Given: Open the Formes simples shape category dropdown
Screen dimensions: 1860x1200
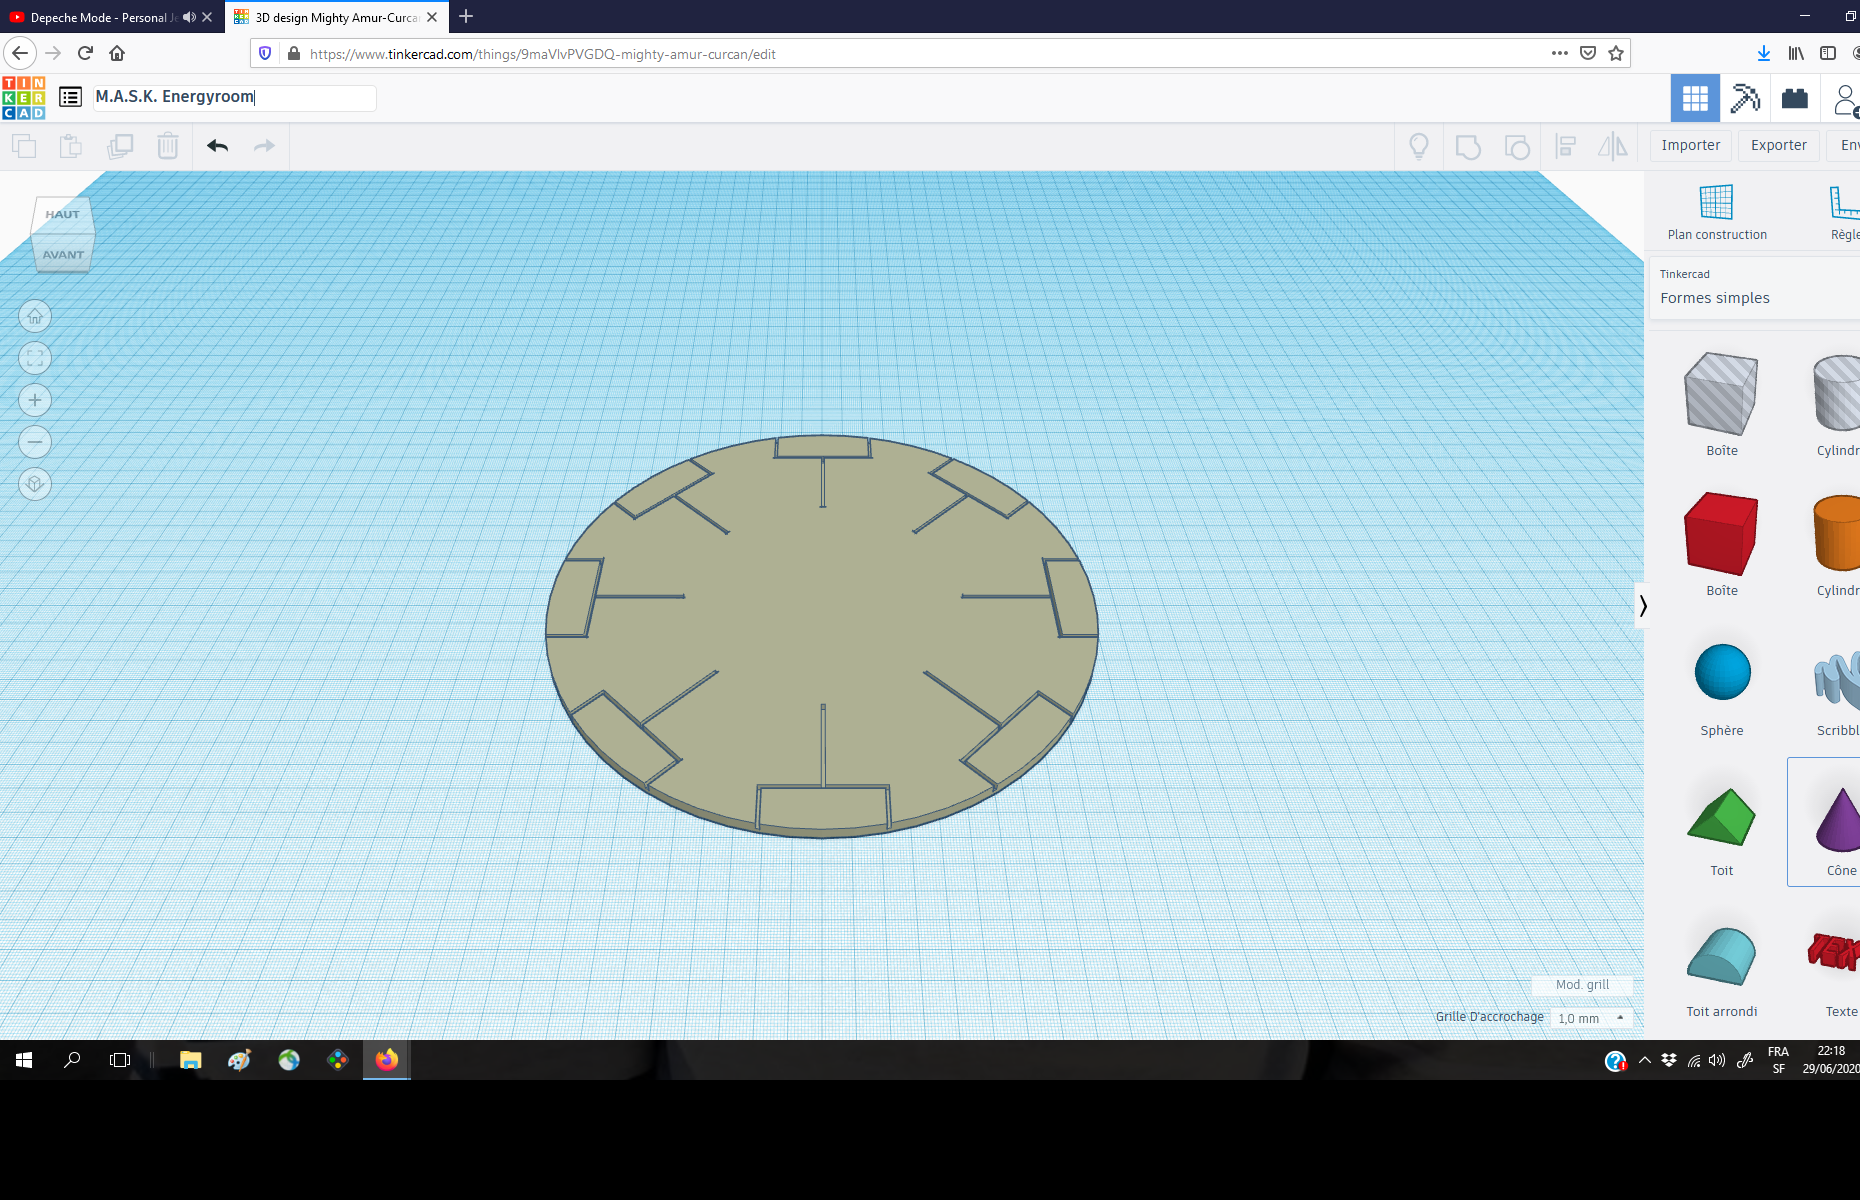Looking at the screenshot, I should click(x=1754, y=288).
